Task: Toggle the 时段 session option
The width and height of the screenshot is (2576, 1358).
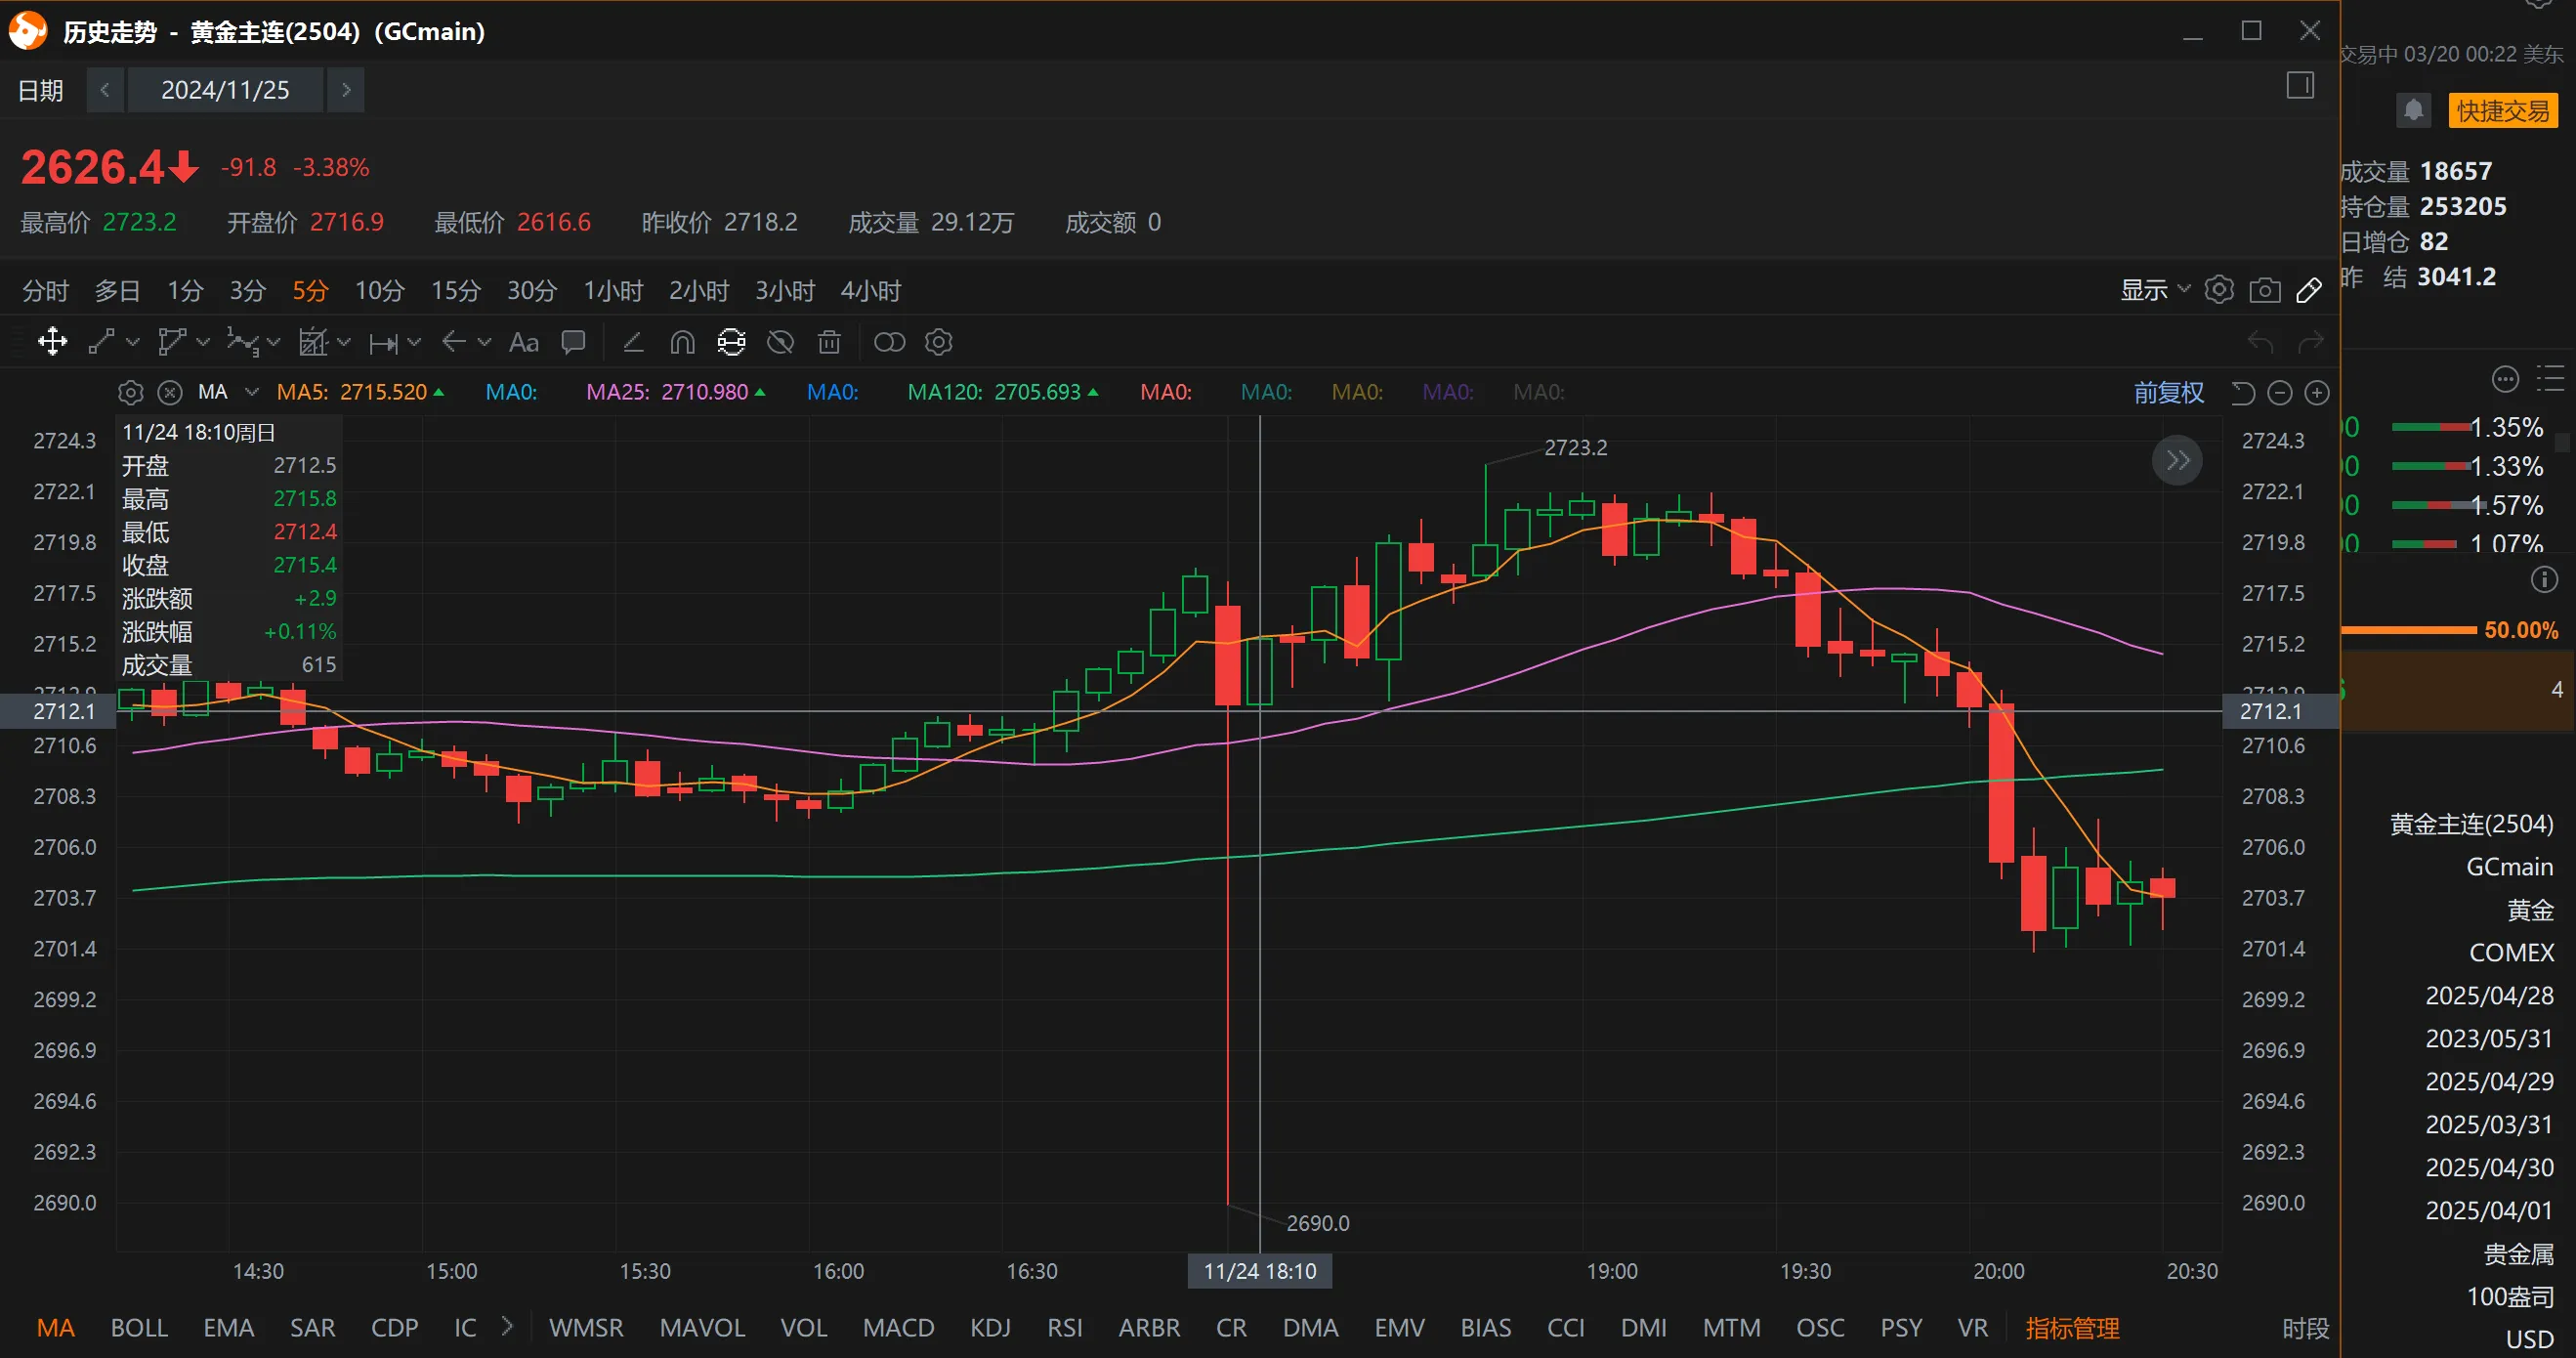Action: 2305,1328
